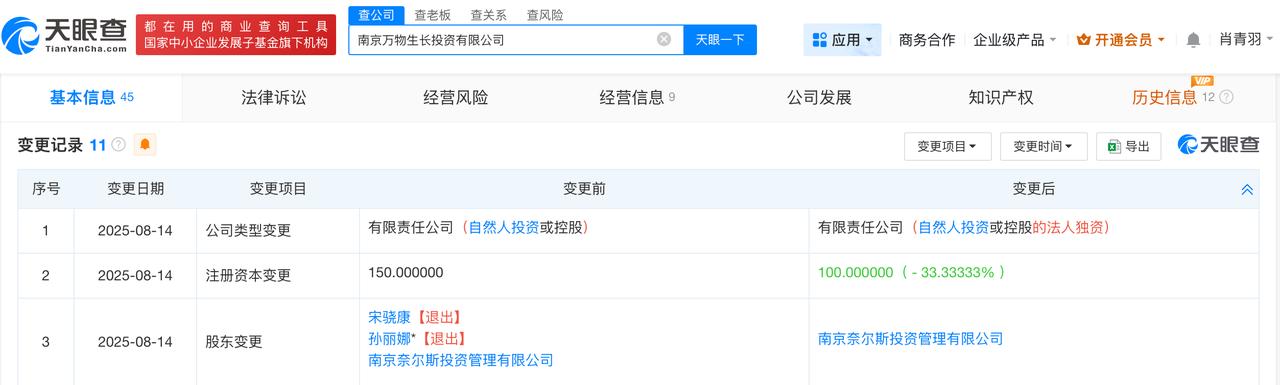Click the 序号 column header
Screen dimensions: 1280x385
[46, 188]
